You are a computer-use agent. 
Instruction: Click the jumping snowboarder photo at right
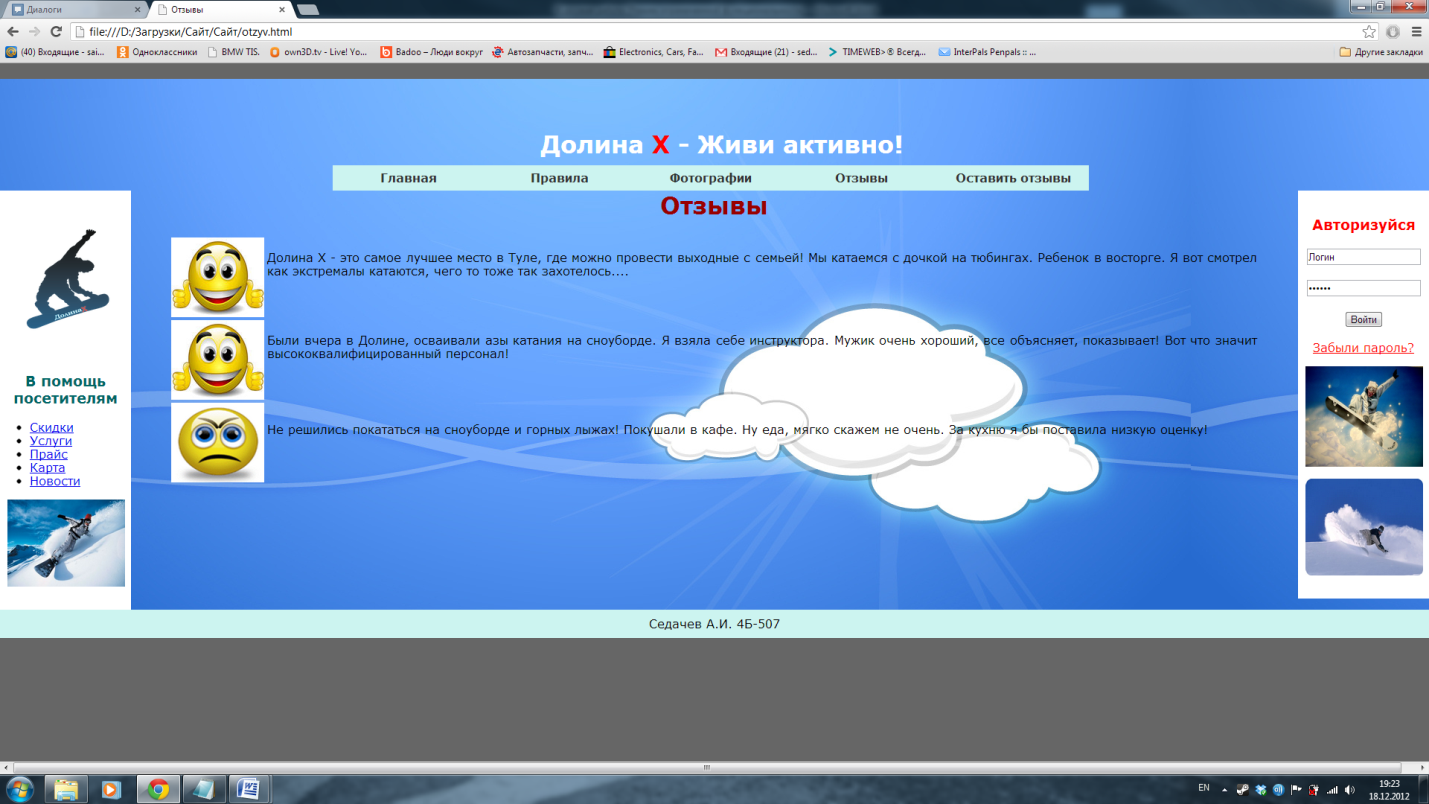click(x=1364, y=416)
